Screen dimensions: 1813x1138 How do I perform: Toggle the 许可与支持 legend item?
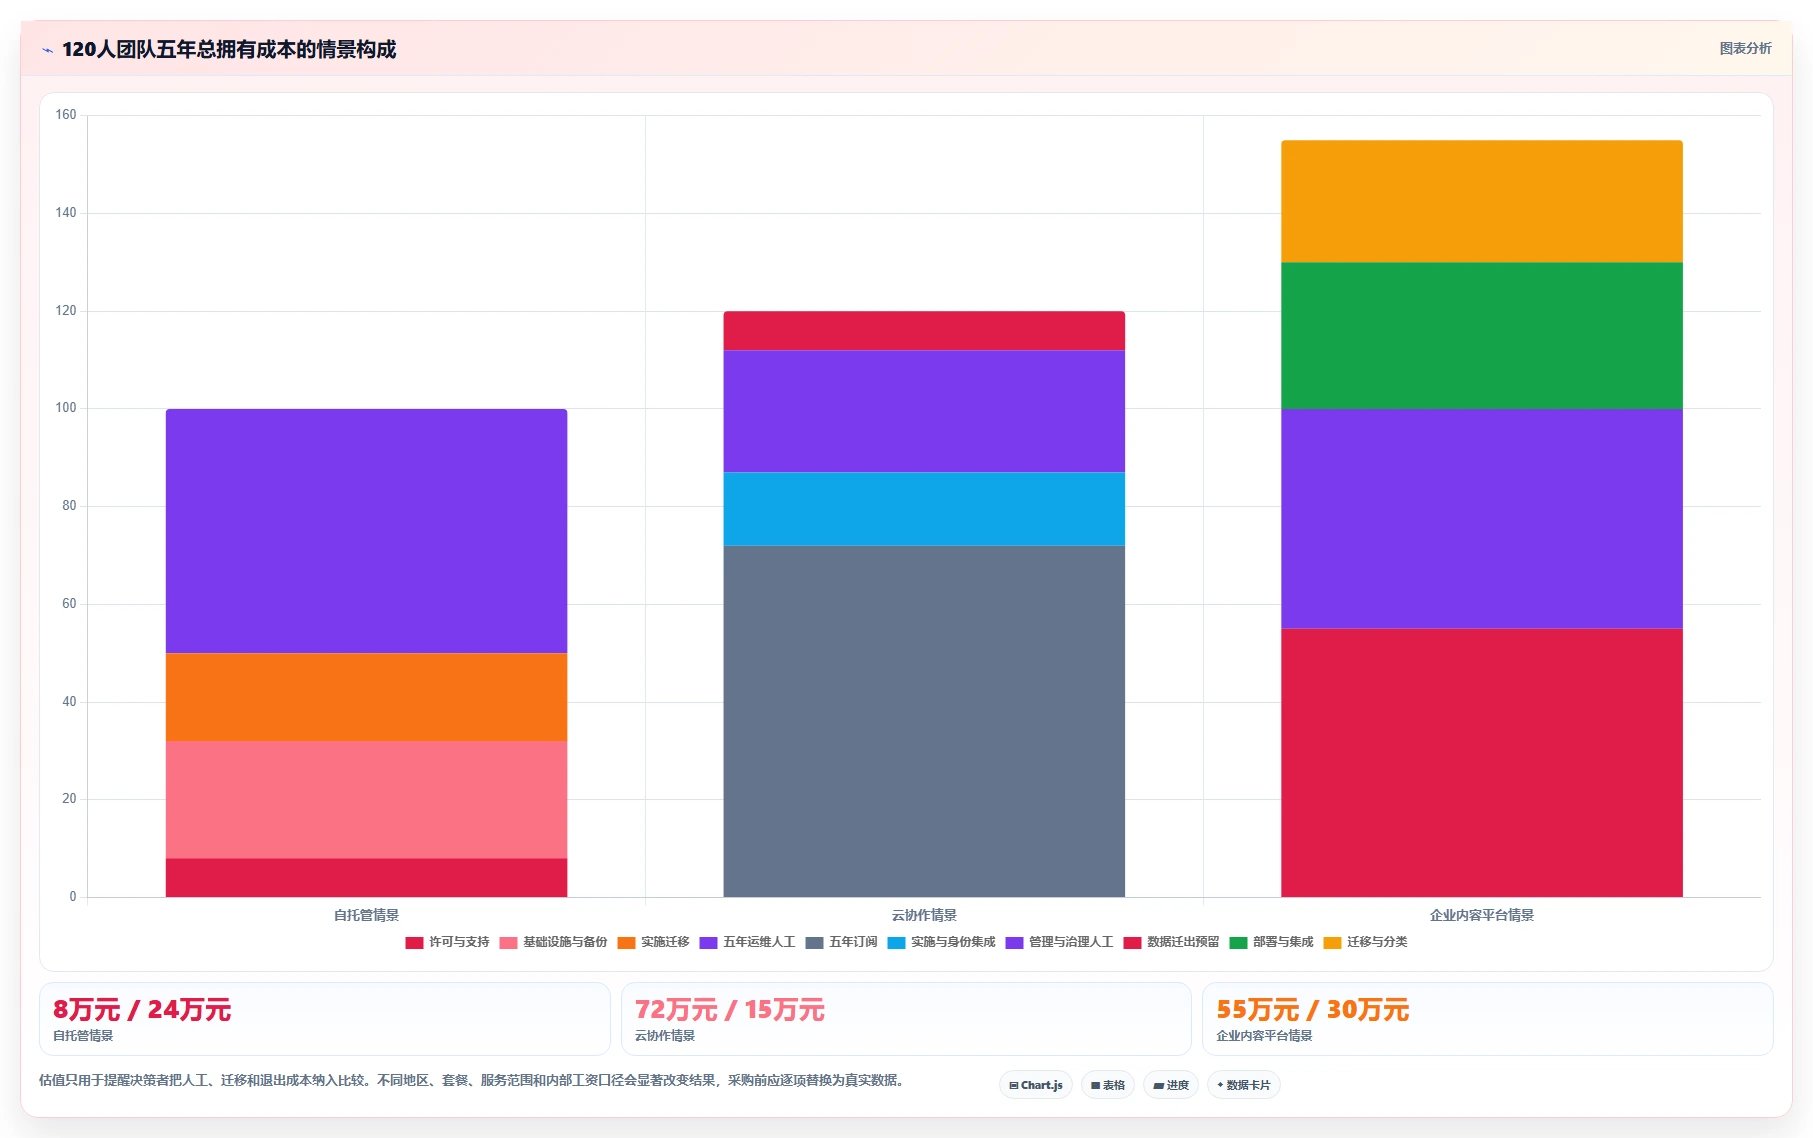(x=447, y=942)
